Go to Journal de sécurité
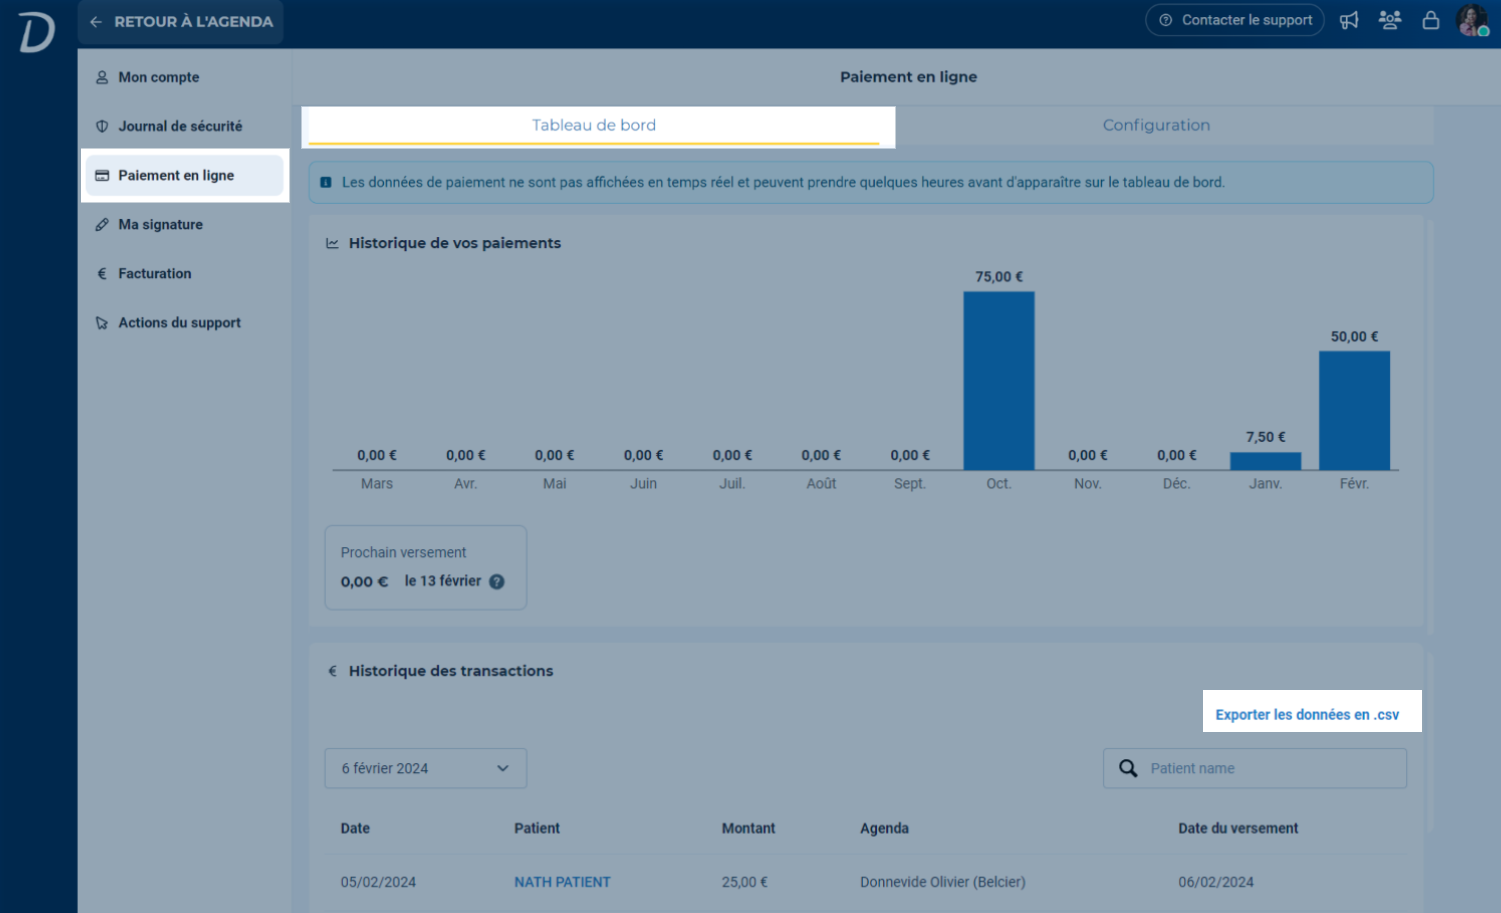 click(x=180, y=126)
